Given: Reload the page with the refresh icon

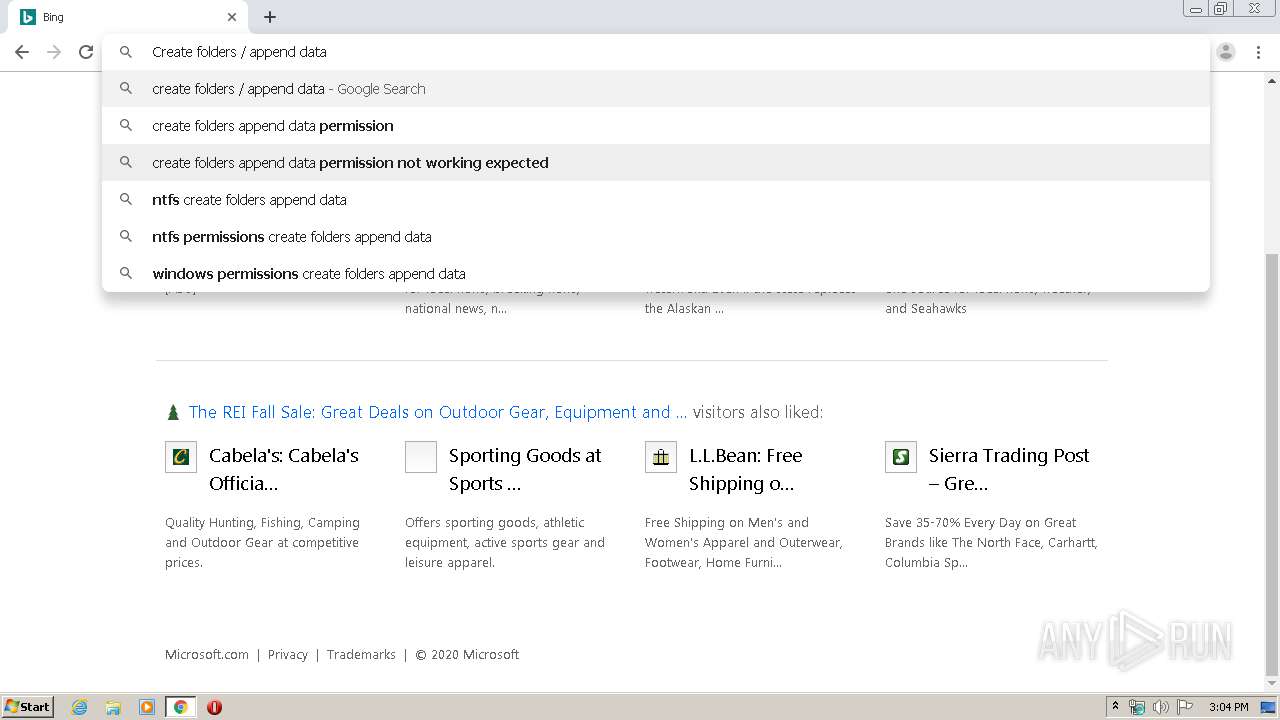Looking at the screenshot, I should (x=86, y=52).
